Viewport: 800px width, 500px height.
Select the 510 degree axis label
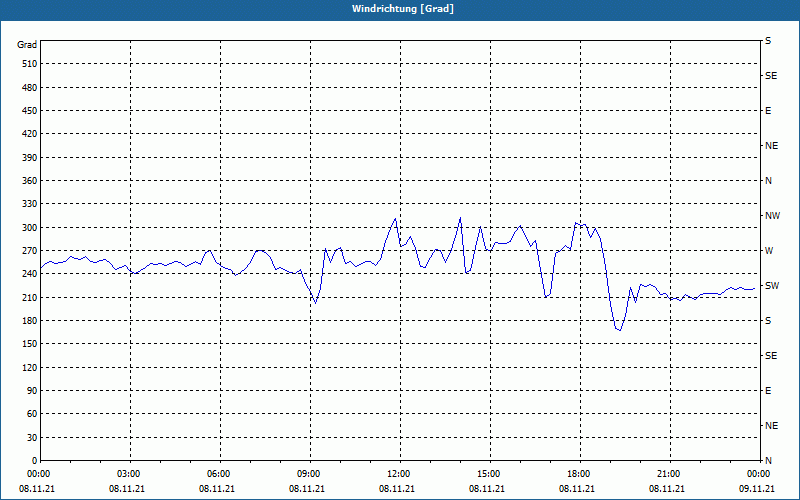(x=29, y=64)
